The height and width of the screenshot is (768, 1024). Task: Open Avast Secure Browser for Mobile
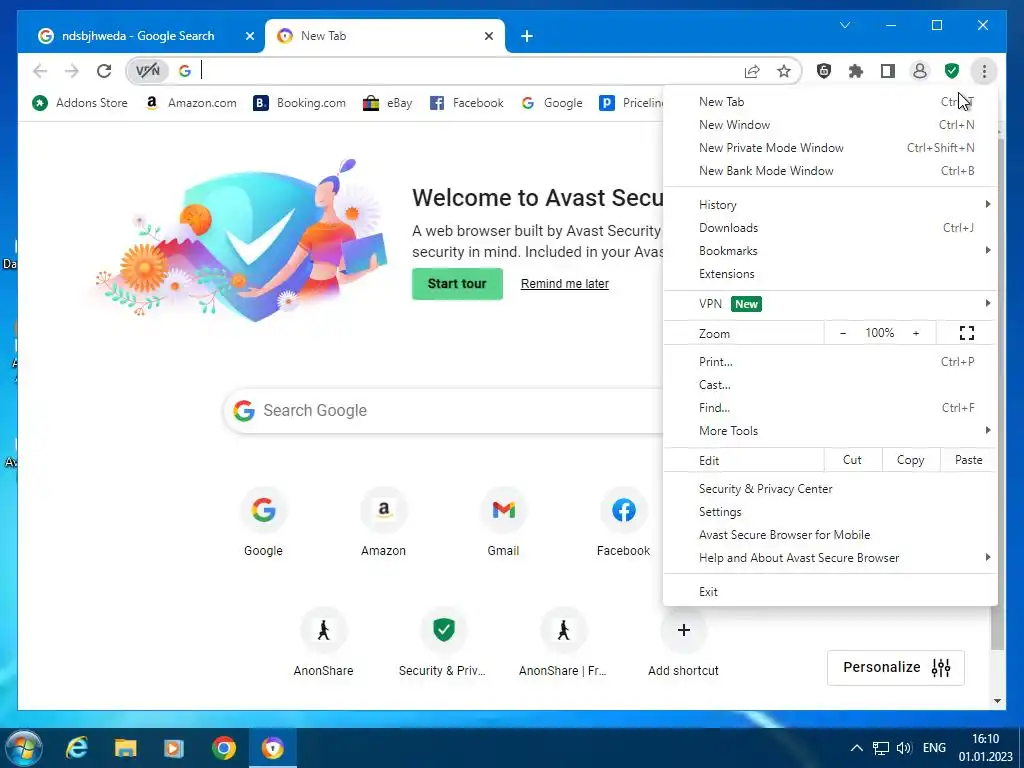(x=830, y=535)
